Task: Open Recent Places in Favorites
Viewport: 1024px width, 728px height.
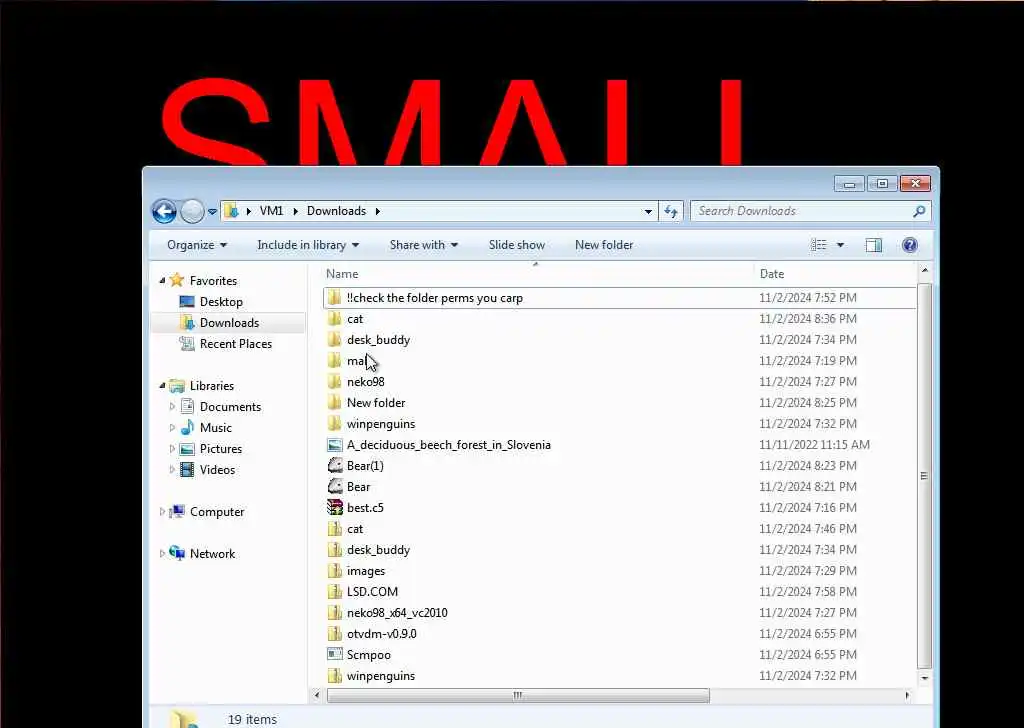Action: click(236, 343)
